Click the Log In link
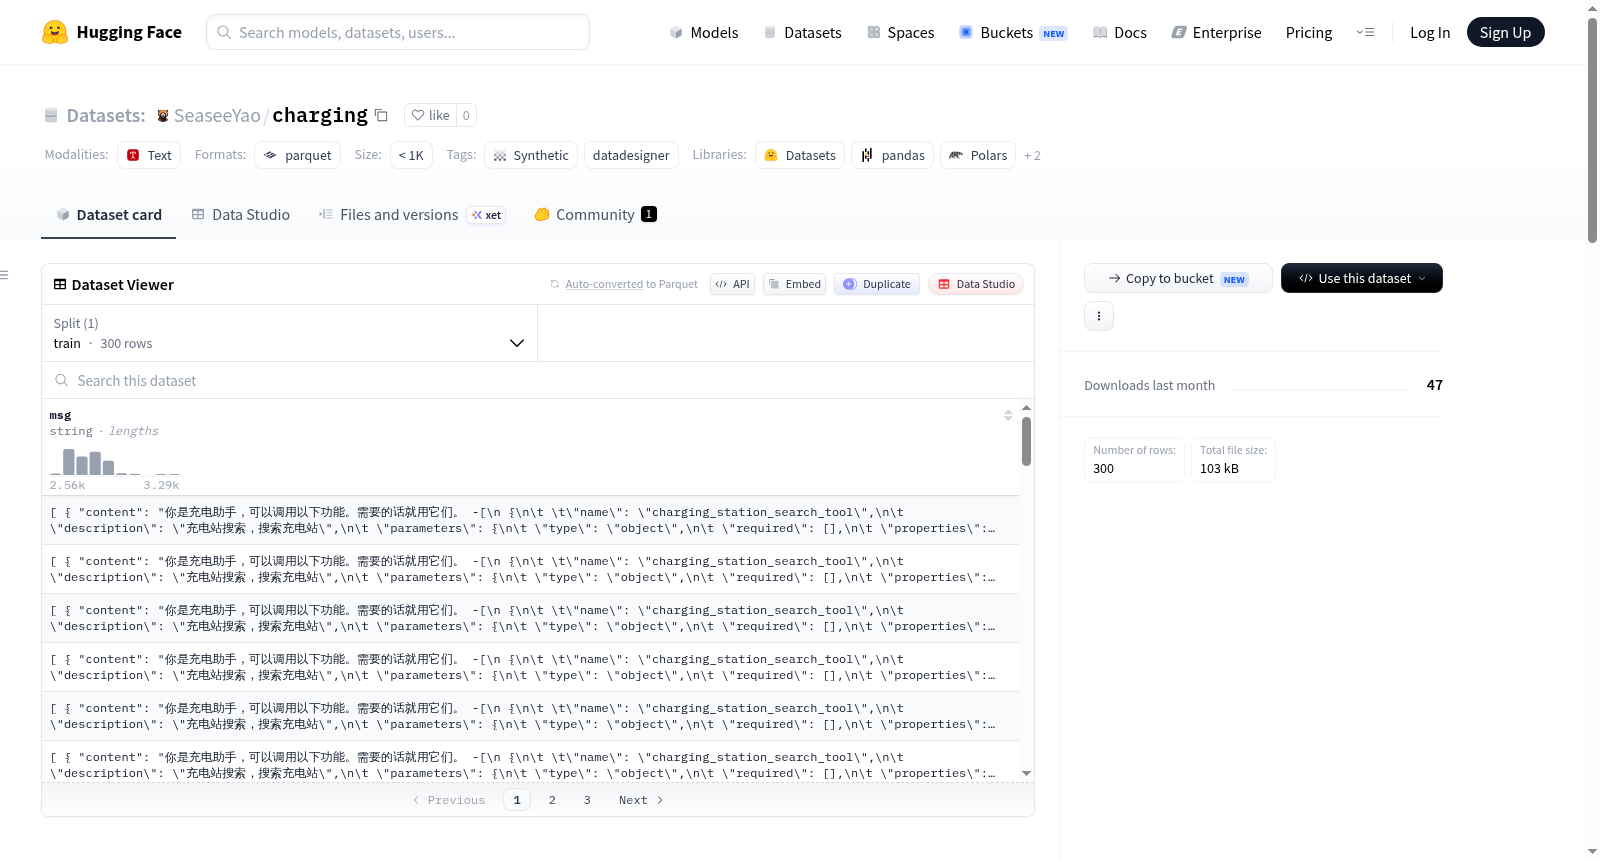The image size is (1600, 861). coord(1430,32)
